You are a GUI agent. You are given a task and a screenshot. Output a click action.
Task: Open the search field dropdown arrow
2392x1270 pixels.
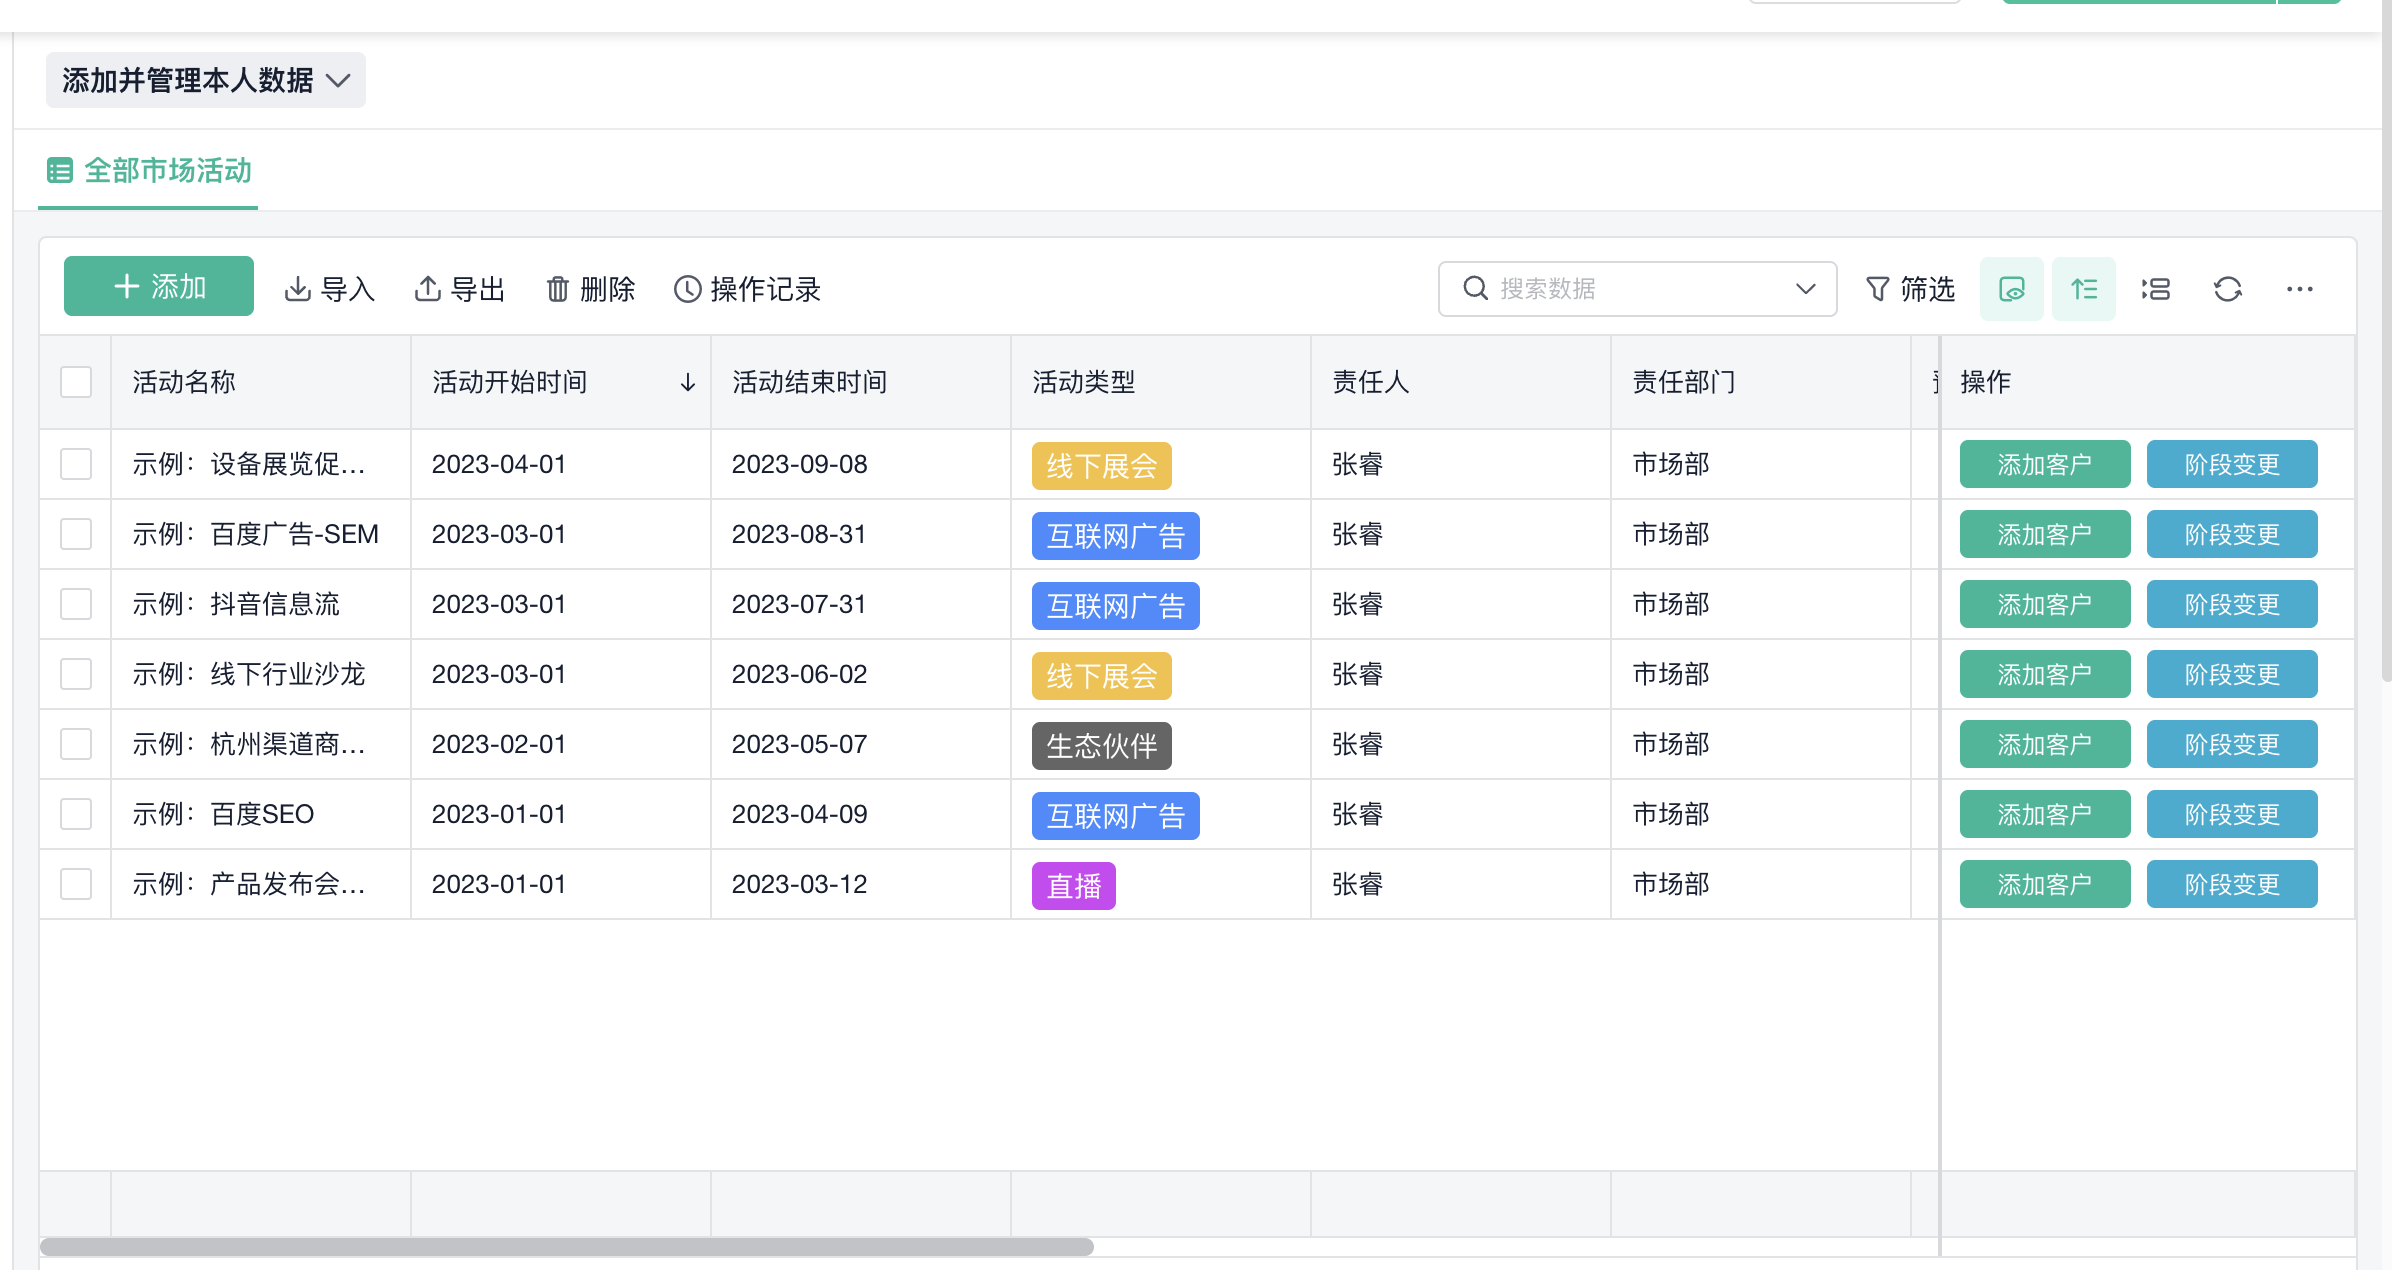[1805, 289]
